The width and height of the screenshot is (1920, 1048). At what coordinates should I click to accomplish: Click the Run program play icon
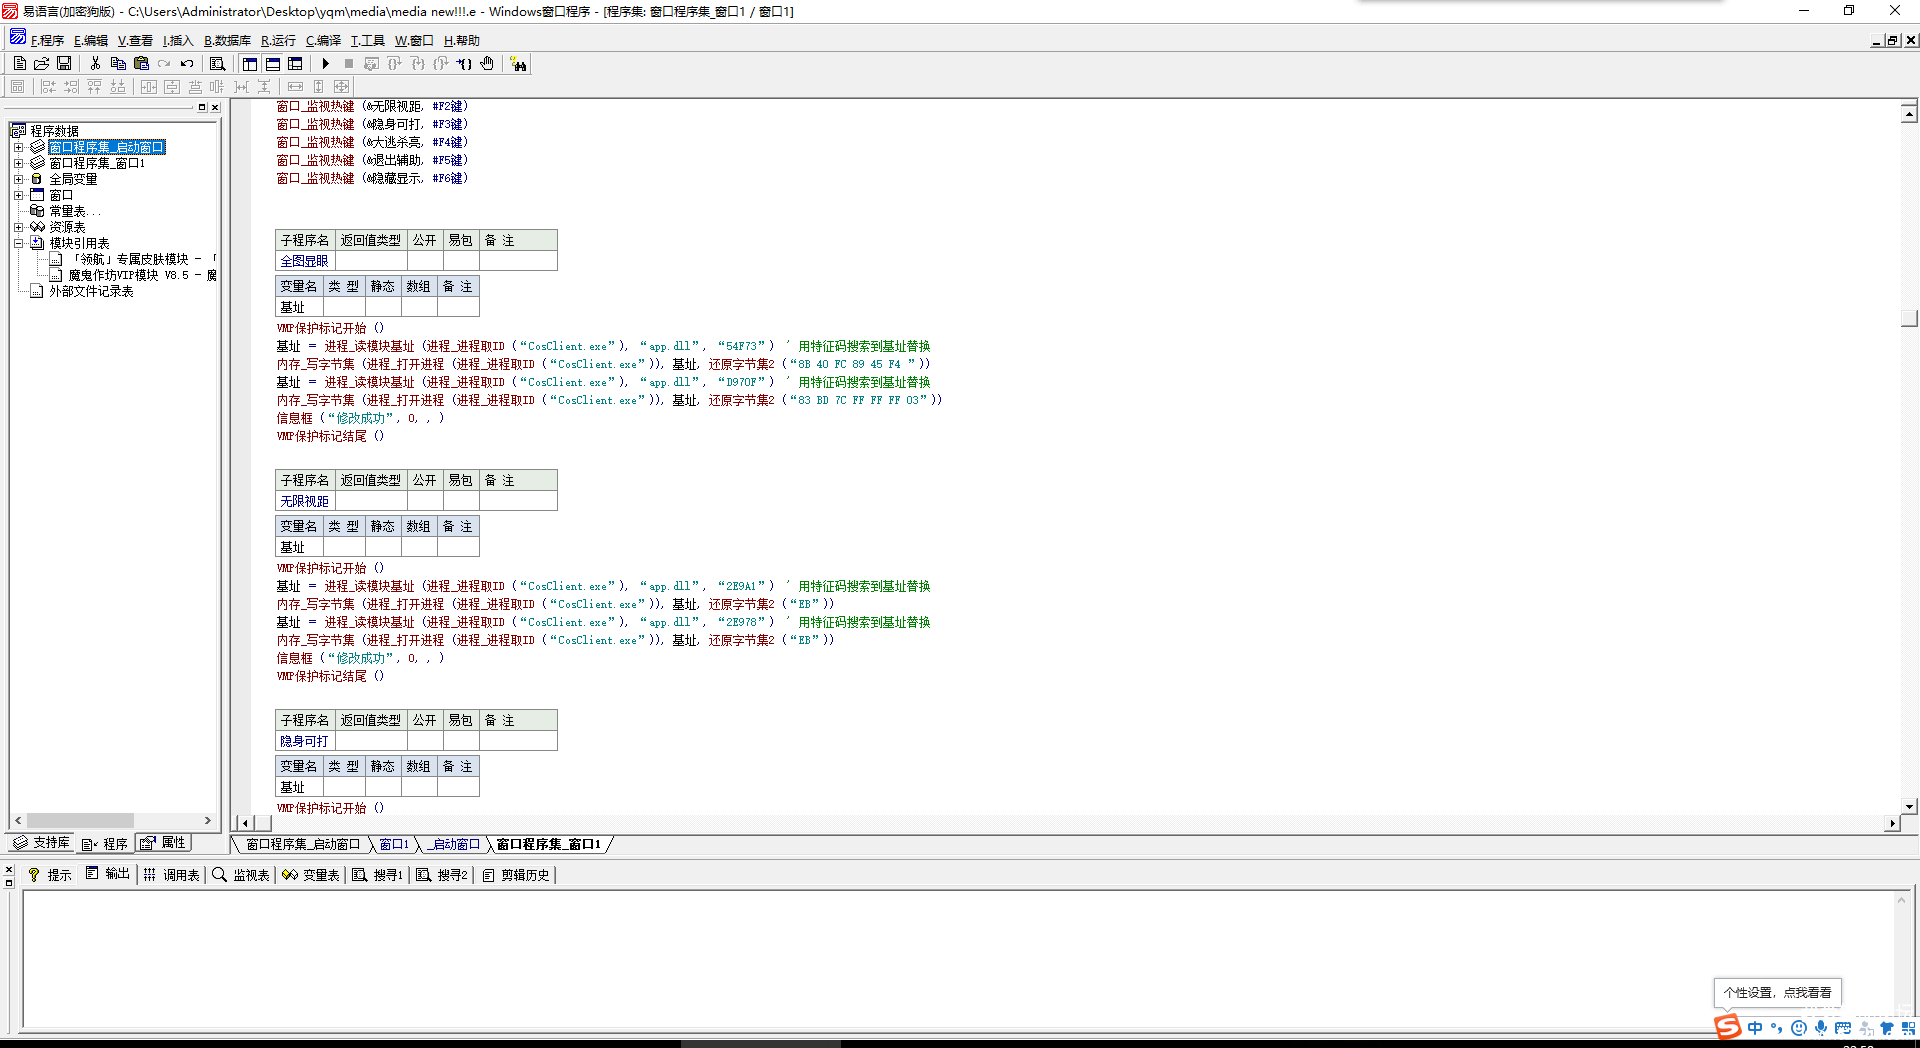tap(325, 63)
